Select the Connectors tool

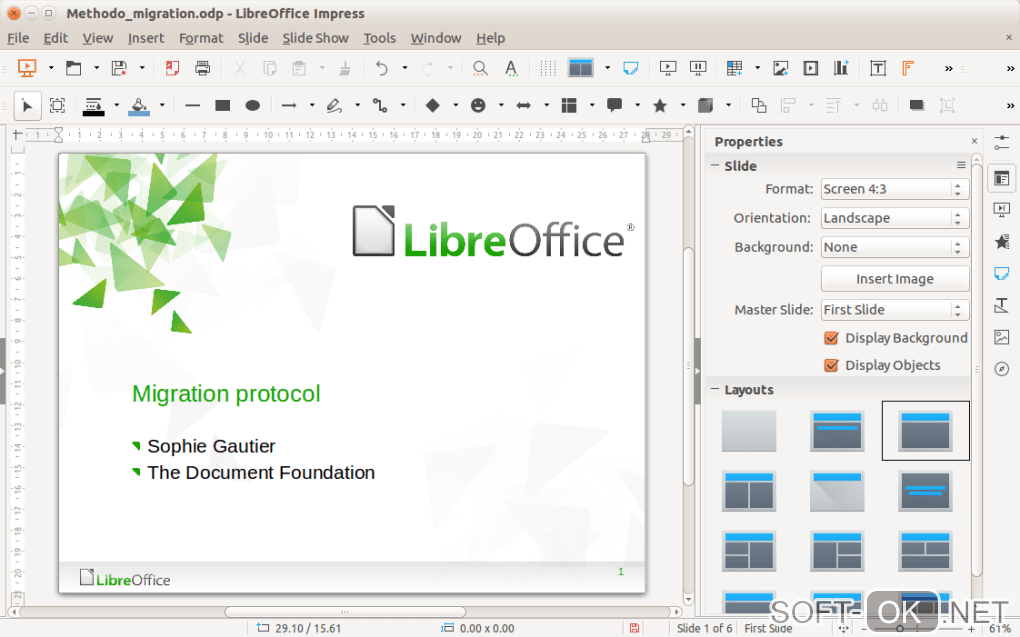tap(380, 105)
